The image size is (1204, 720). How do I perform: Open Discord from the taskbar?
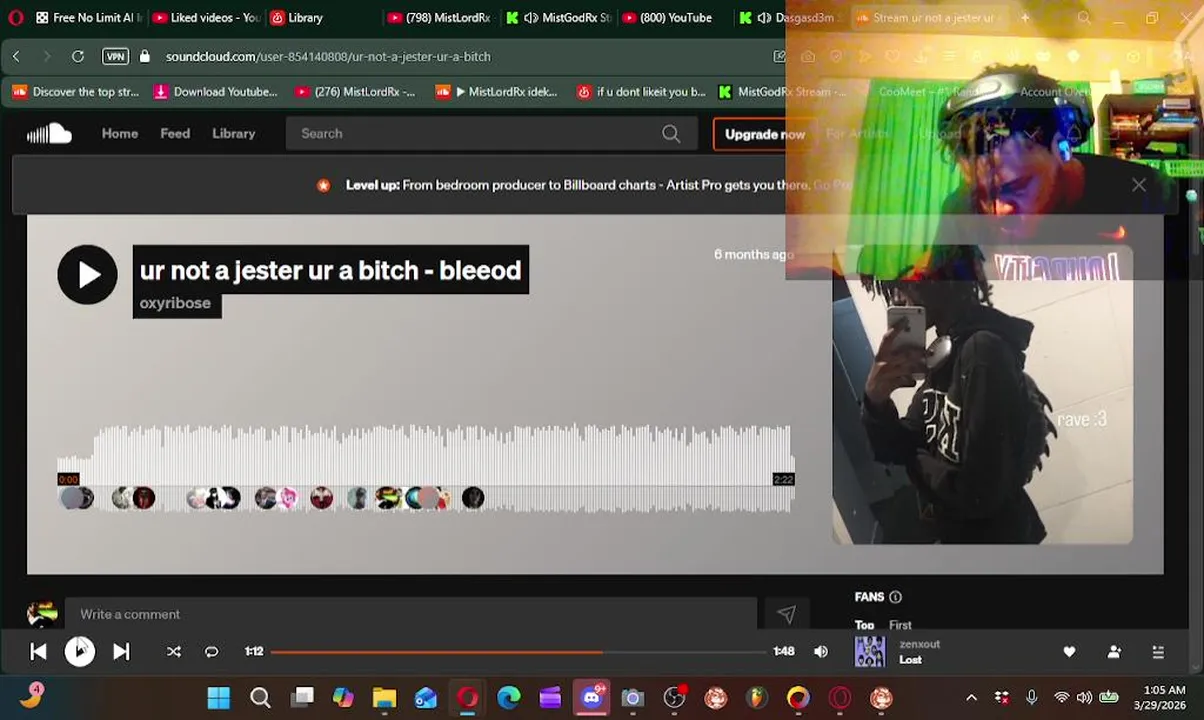(x=592, y=697)
